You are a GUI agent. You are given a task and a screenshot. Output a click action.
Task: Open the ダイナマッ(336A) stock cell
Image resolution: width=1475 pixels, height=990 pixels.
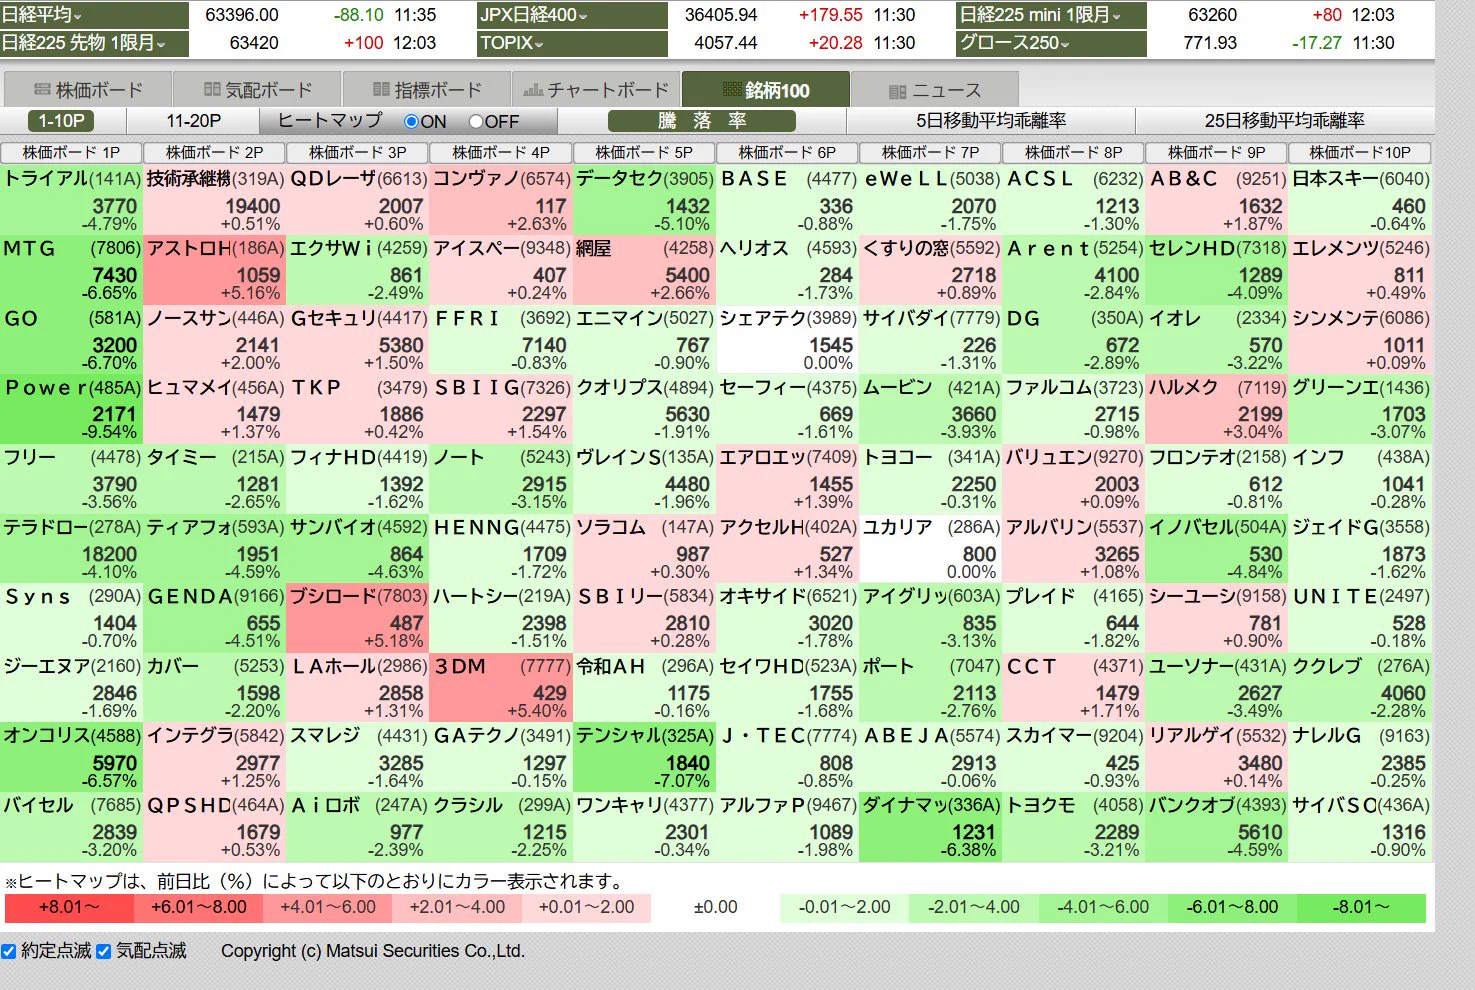[x=930, y=827]
